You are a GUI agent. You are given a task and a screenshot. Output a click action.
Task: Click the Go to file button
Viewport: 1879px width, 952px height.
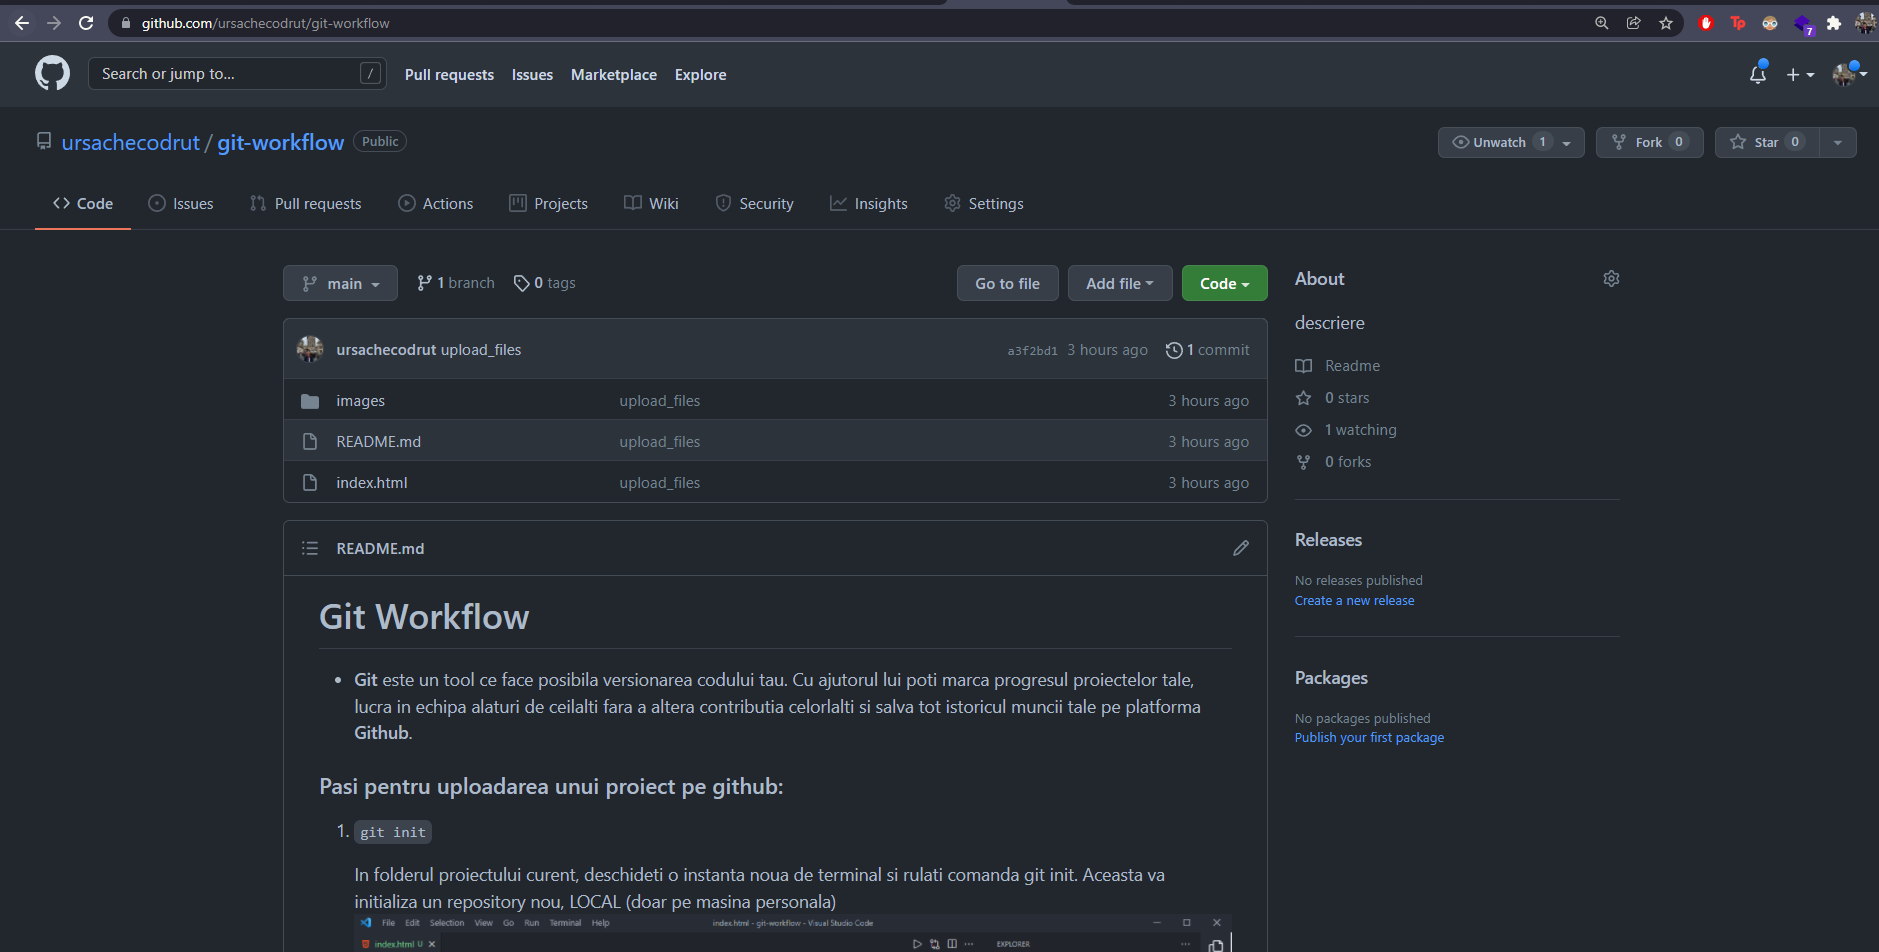click(x=1007, y=284)
